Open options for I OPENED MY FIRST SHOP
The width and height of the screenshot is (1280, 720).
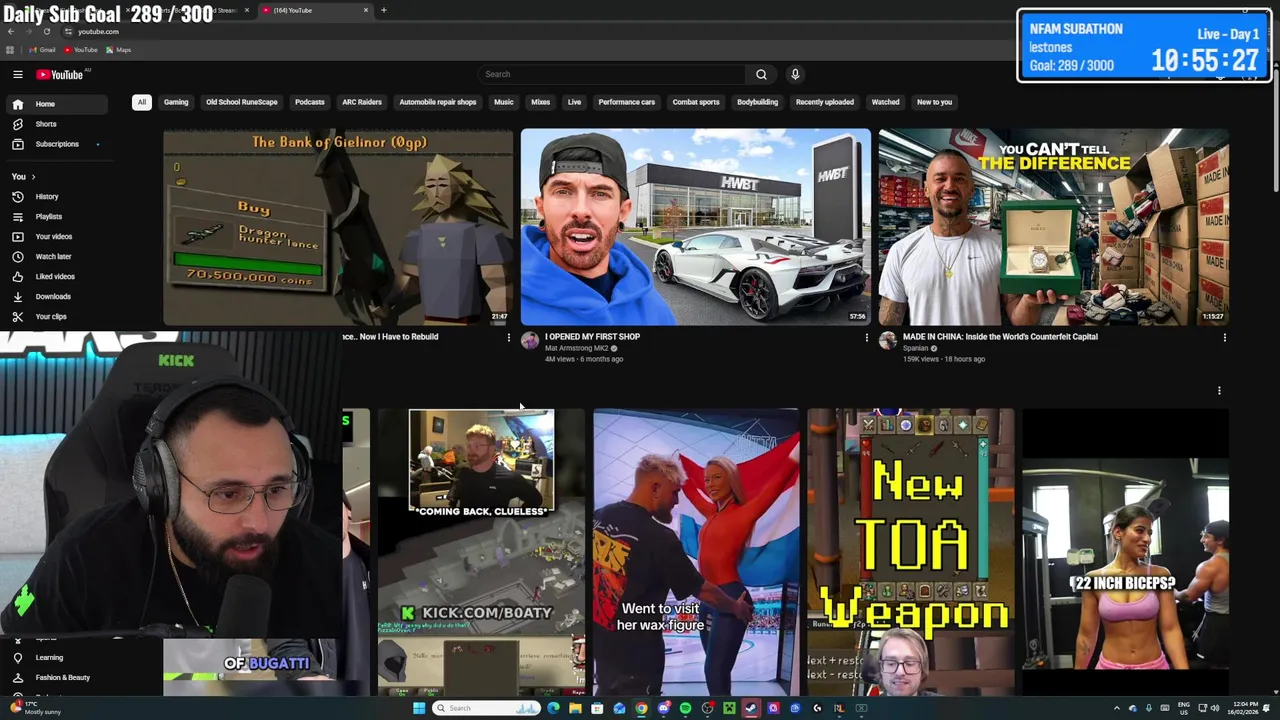(x=867, y=338)
